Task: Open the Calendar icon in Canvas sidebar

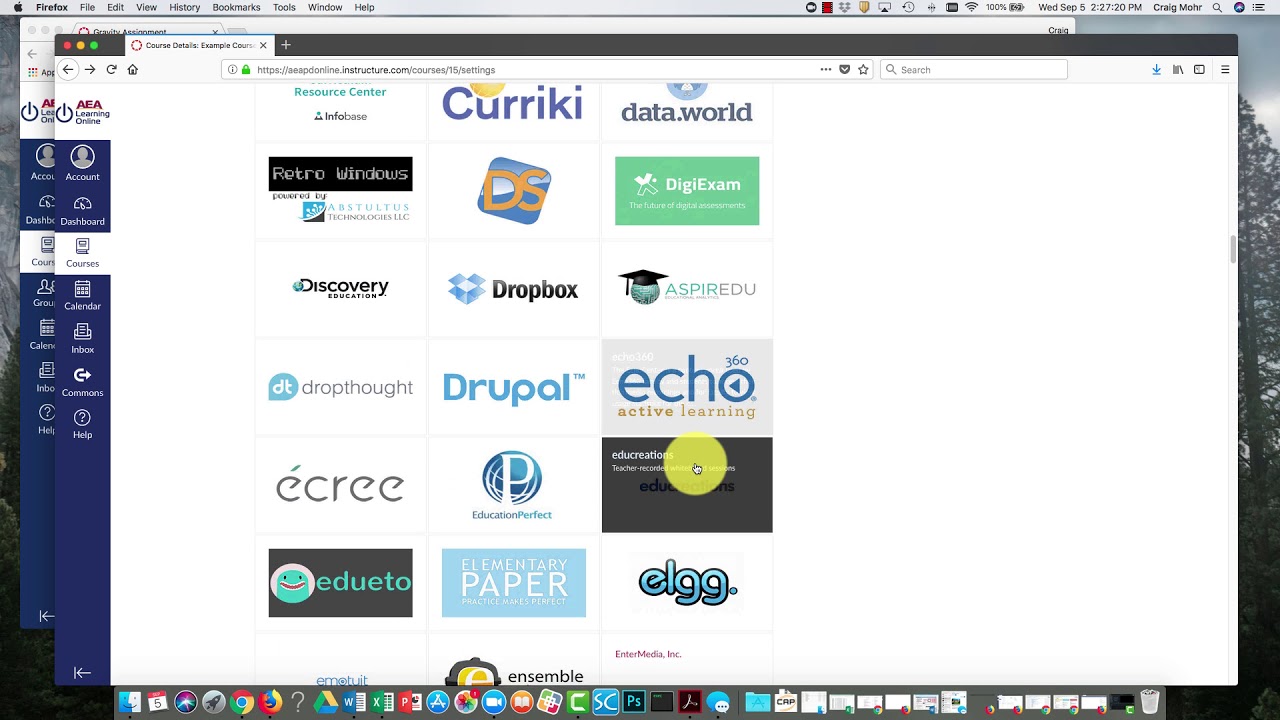Action: click(82, 296)
